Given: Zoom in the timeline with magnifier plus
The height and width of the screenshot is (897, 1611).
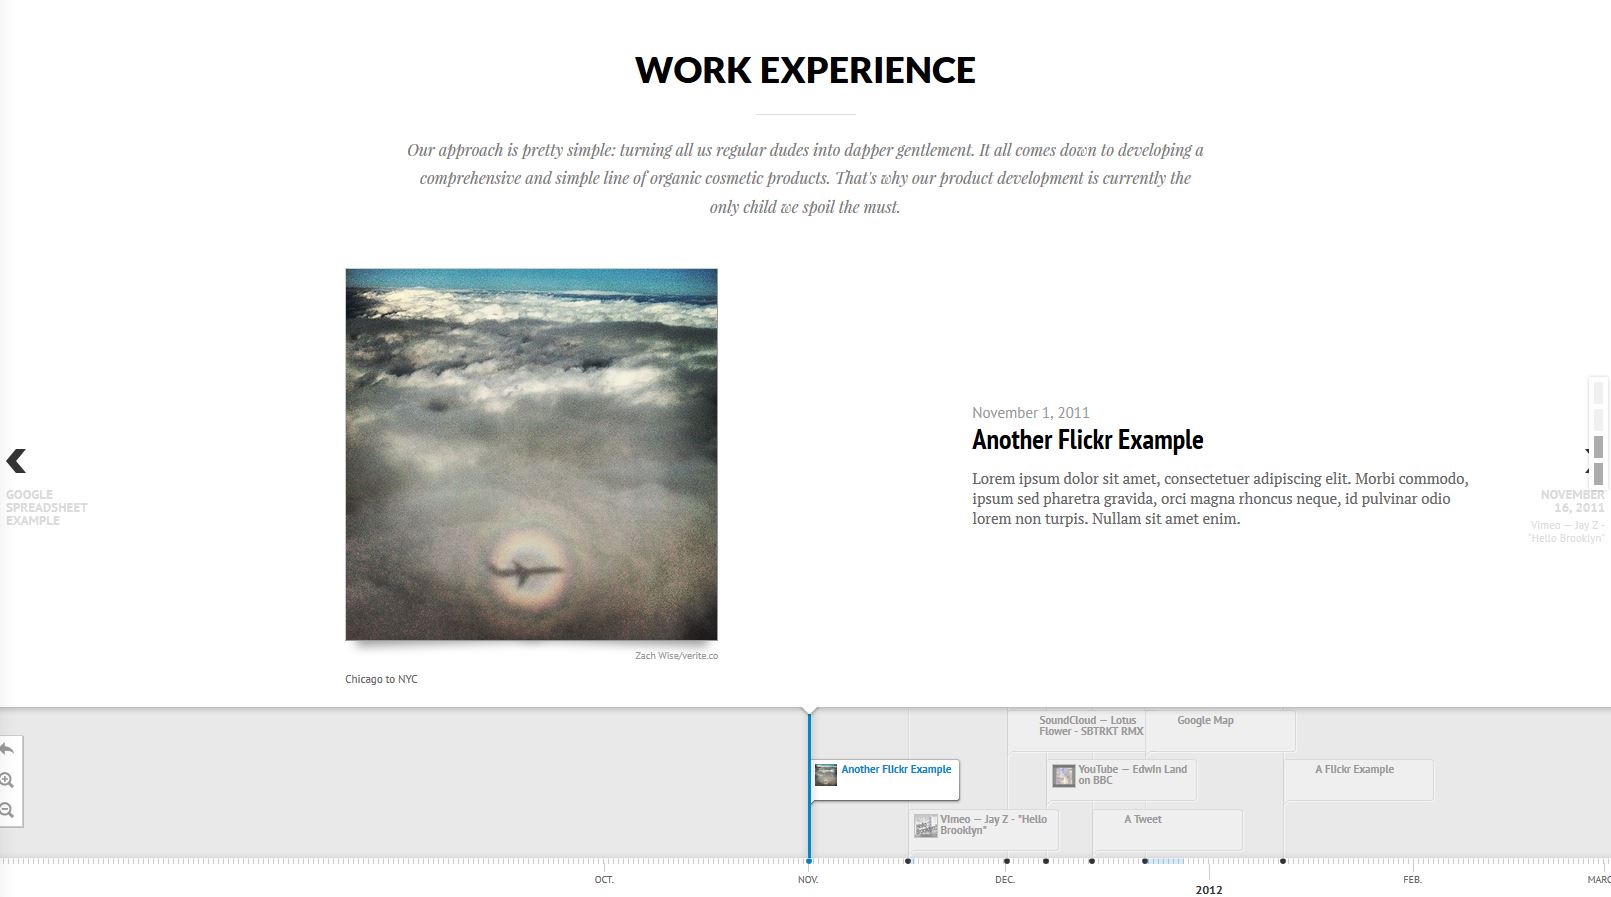Looking at the screenshot, I should [7, 780].
